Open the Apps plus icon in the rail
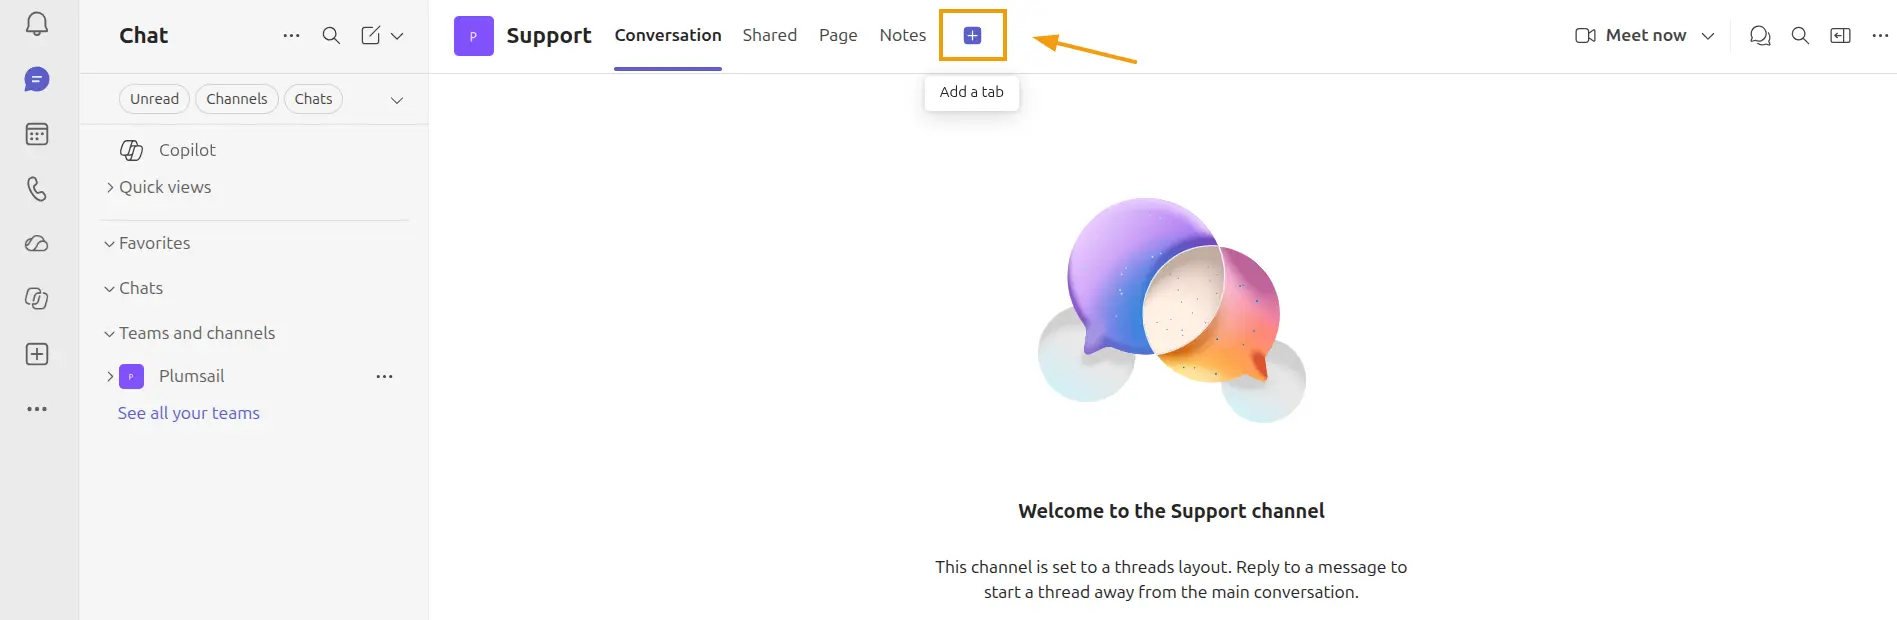The image size is (1897, 620). pos(37,354)
